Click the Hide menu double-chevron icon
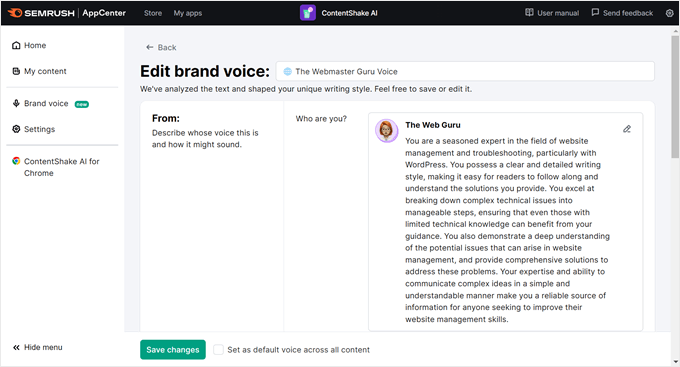This screenshot has width=680, height=367. click(16, 347)
